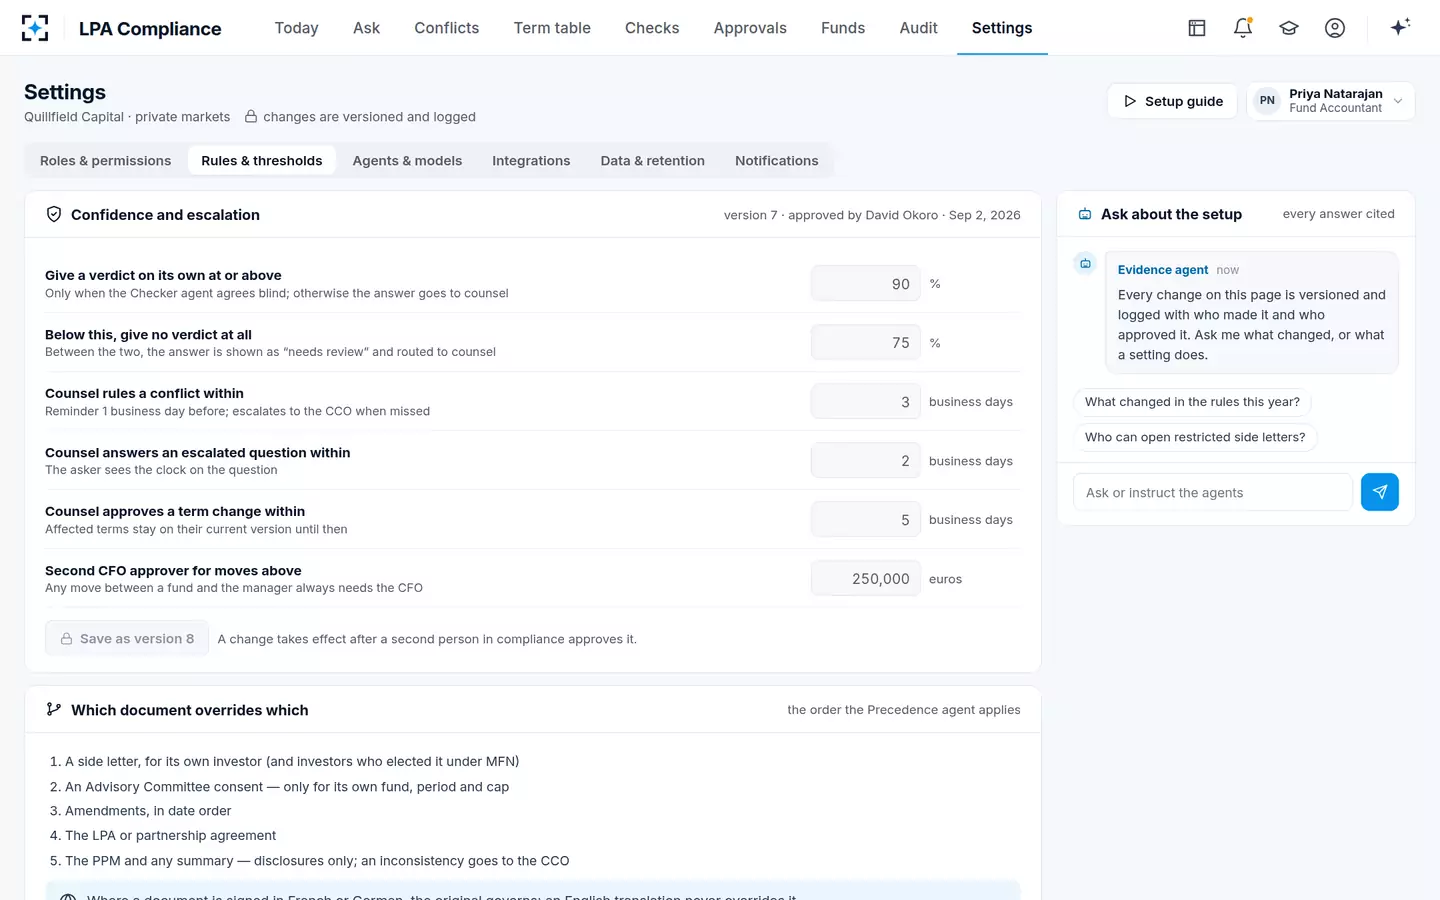Ask "What changed in the rules this year?"
The width and height of the screenshot is (1440, 900).
pos(1192,402)
